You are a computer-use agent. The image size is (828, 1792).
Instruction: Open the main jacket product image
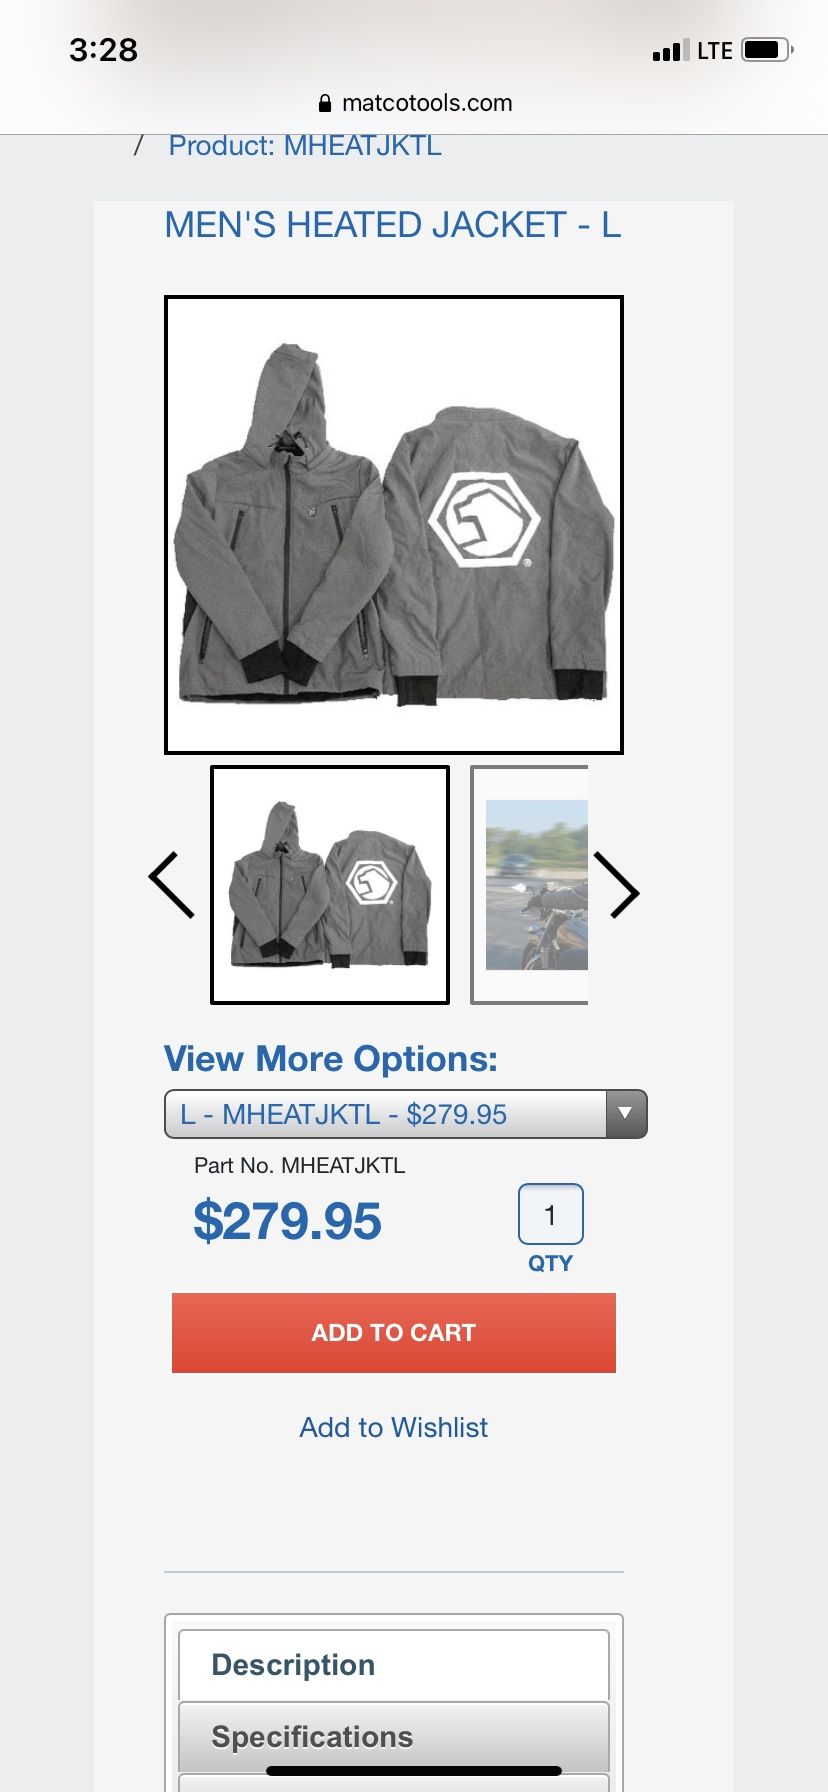(x=394, y=525)
